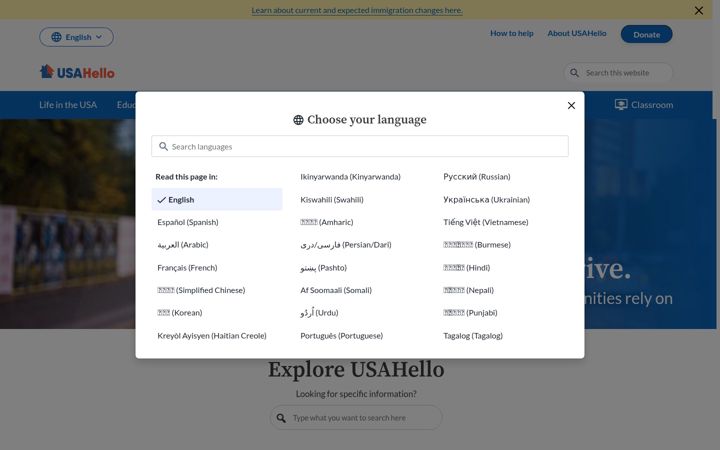The height and width of the screenshot is (450, 720).
Task: Choose Simplified Chinese language
Action: click(201, 290)
